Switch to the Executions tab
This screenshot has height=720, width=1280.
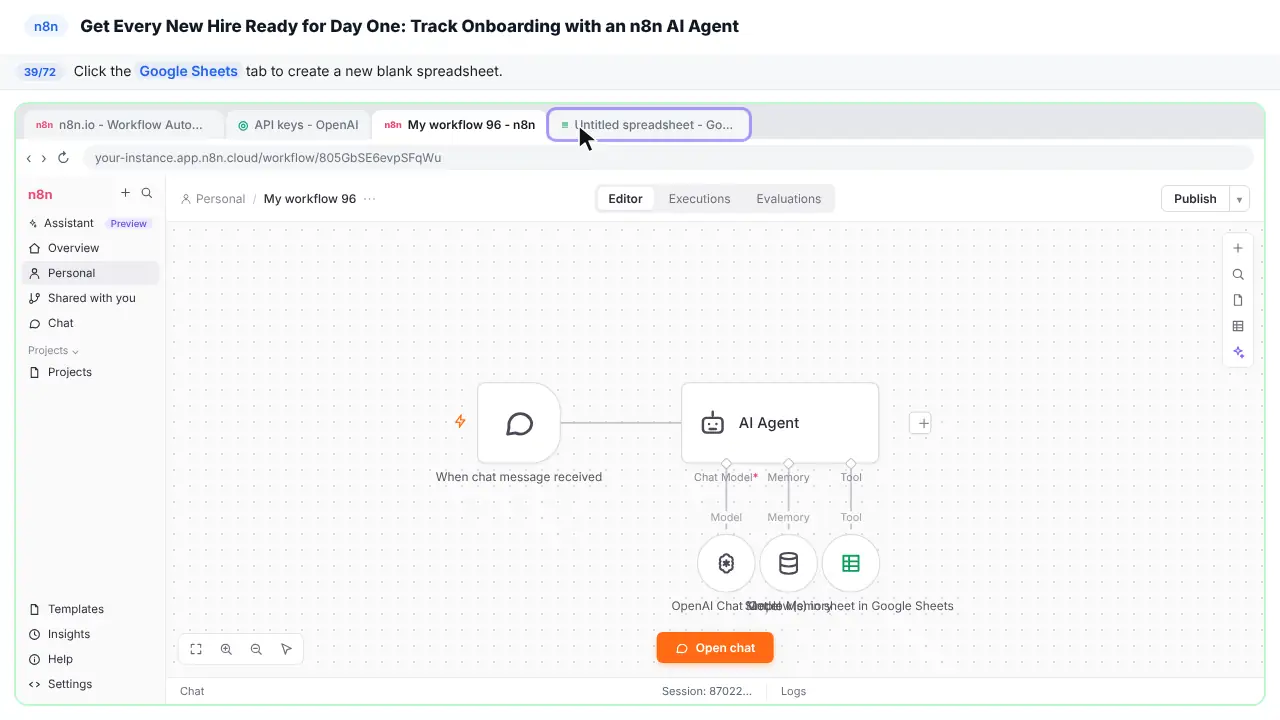pos(699,199)
